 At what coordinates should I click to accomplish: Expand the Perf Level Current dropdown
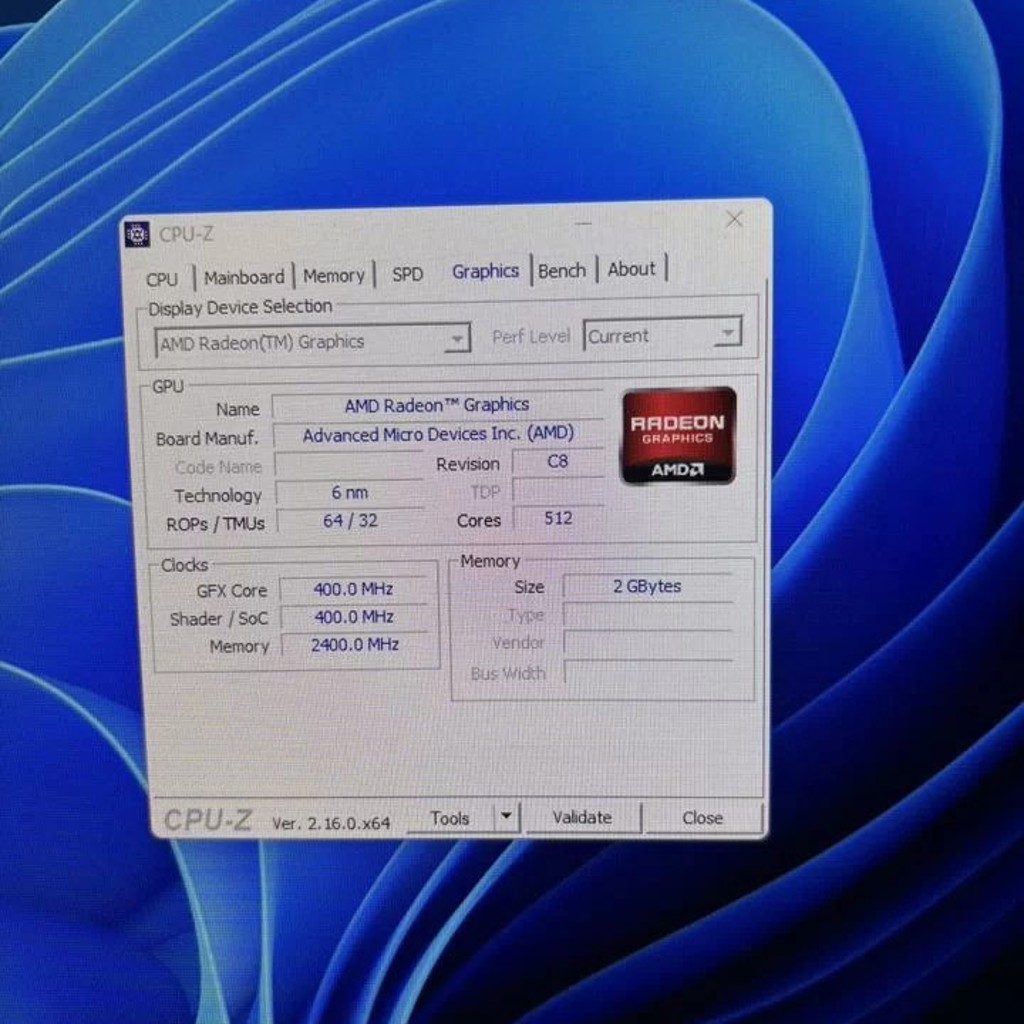tap(662, 336)
